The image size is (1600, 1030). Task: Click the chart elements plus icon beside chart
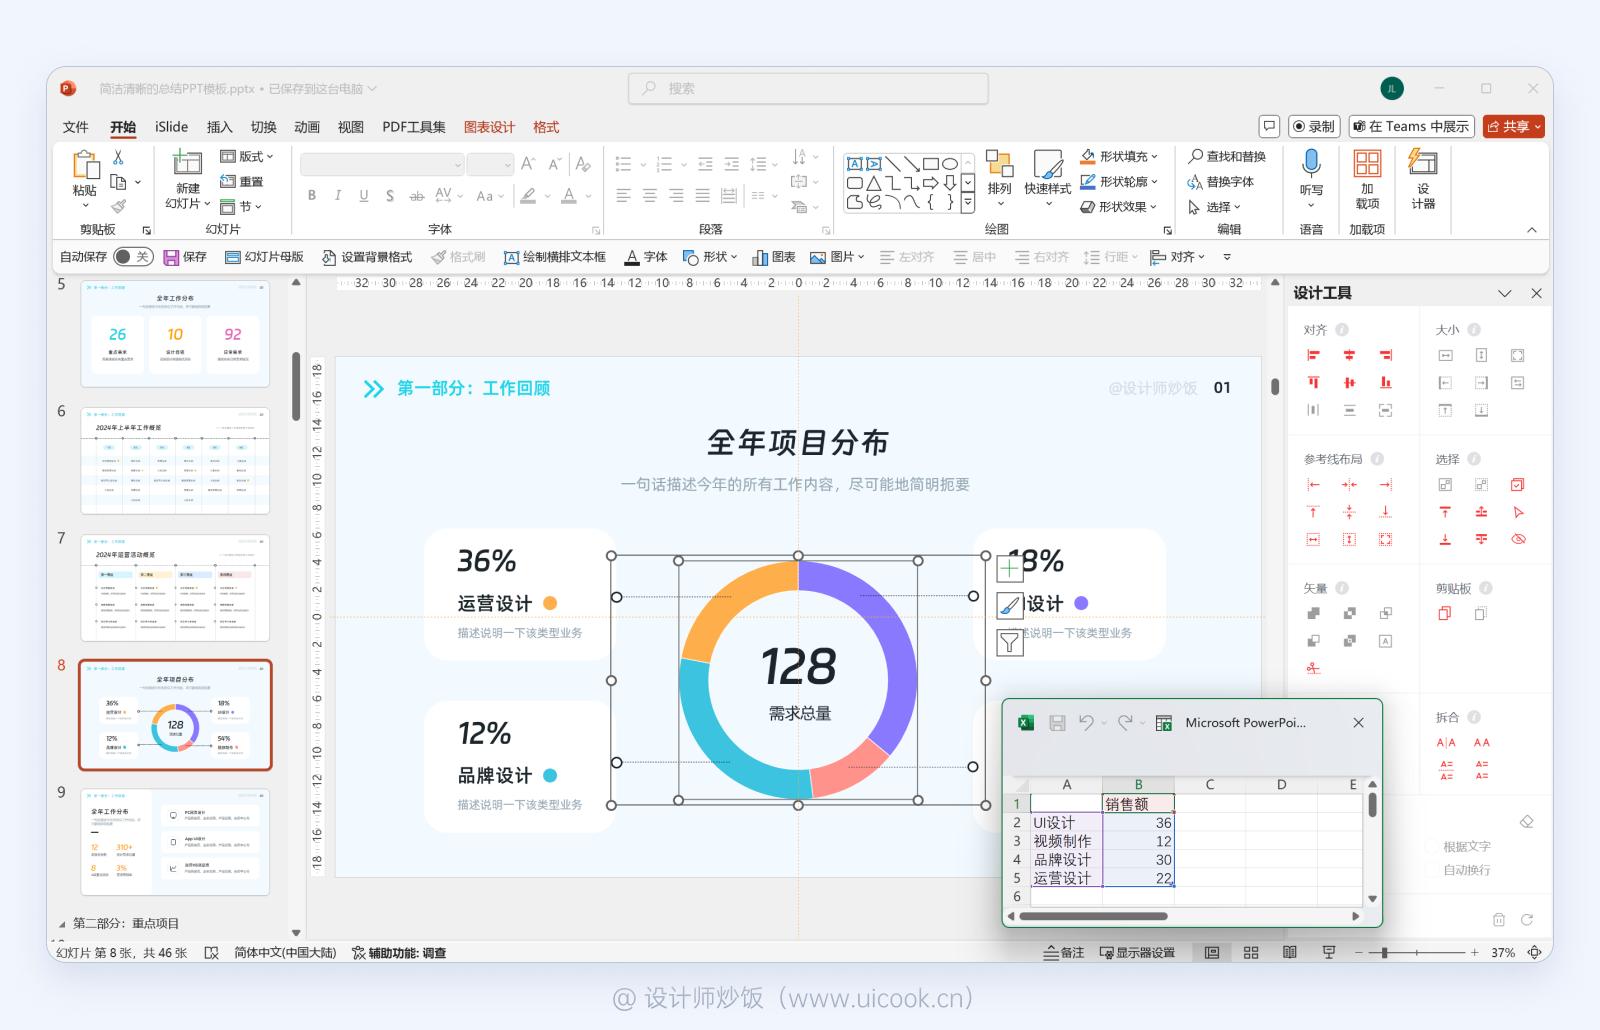coord(1010,569)
